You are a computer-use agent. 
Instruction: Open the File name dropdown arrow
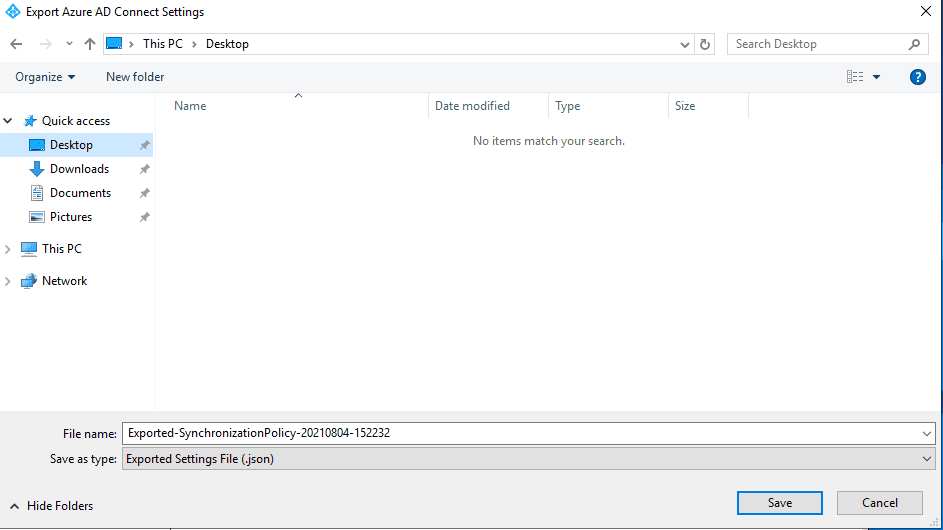pos(926,434)
